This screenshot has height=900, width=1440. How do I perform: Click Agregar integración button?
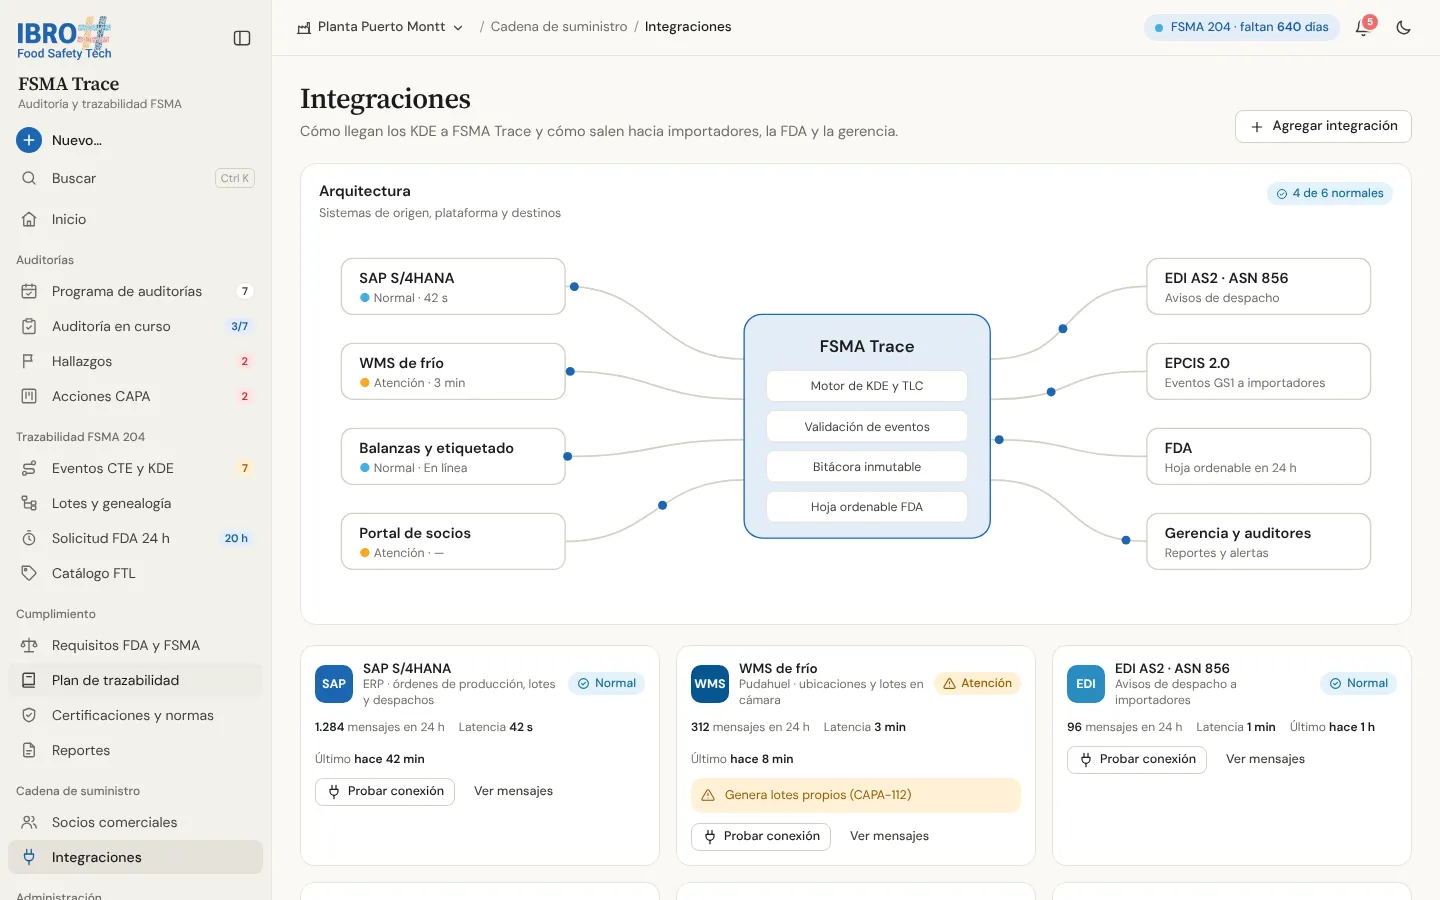point(1323,126)
